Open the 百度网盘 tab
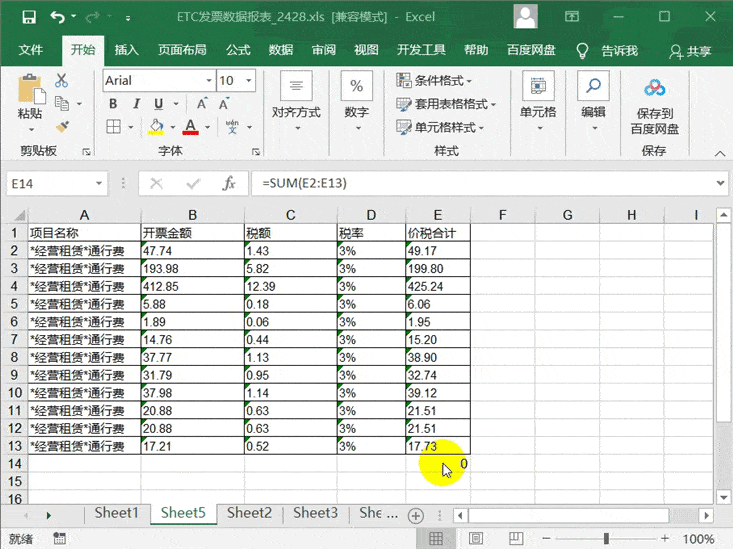 point(531,50)
